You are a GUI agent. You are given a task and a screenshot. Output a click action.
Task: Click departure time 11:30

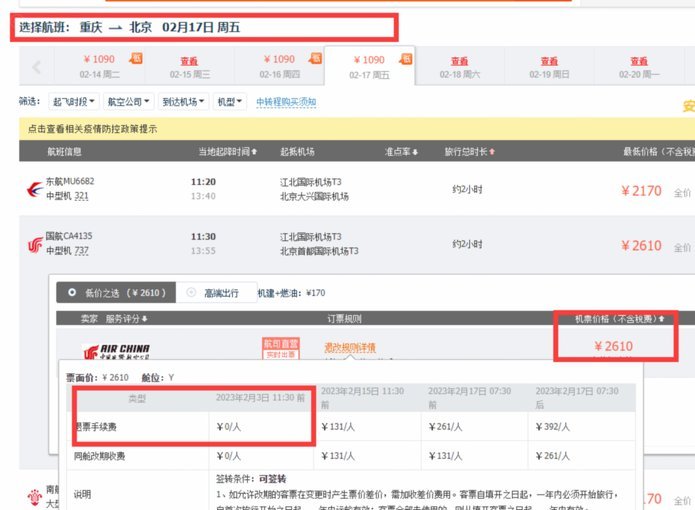click(203, 237)
